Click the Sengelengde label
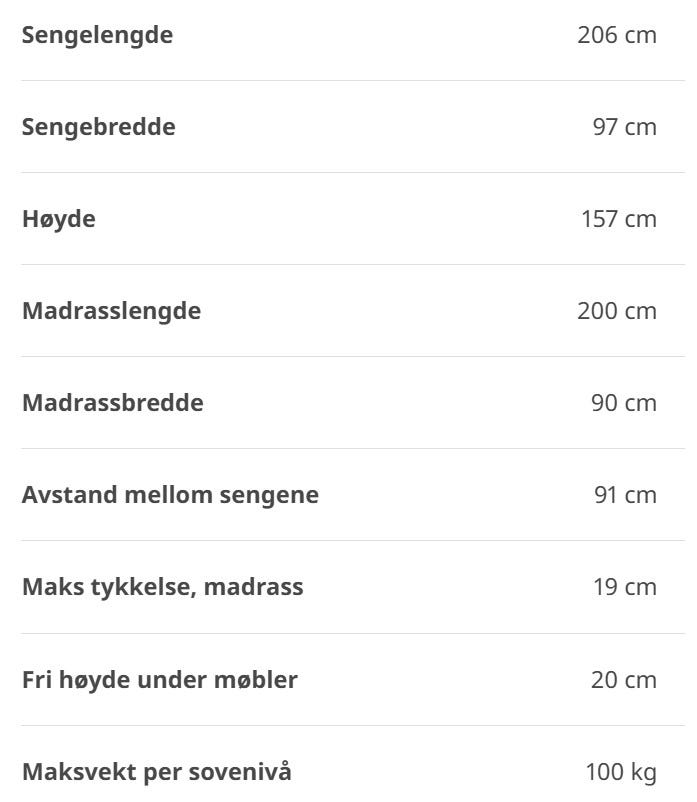The image size is (697, 802). pyautogui.click(x=97, y=36)
